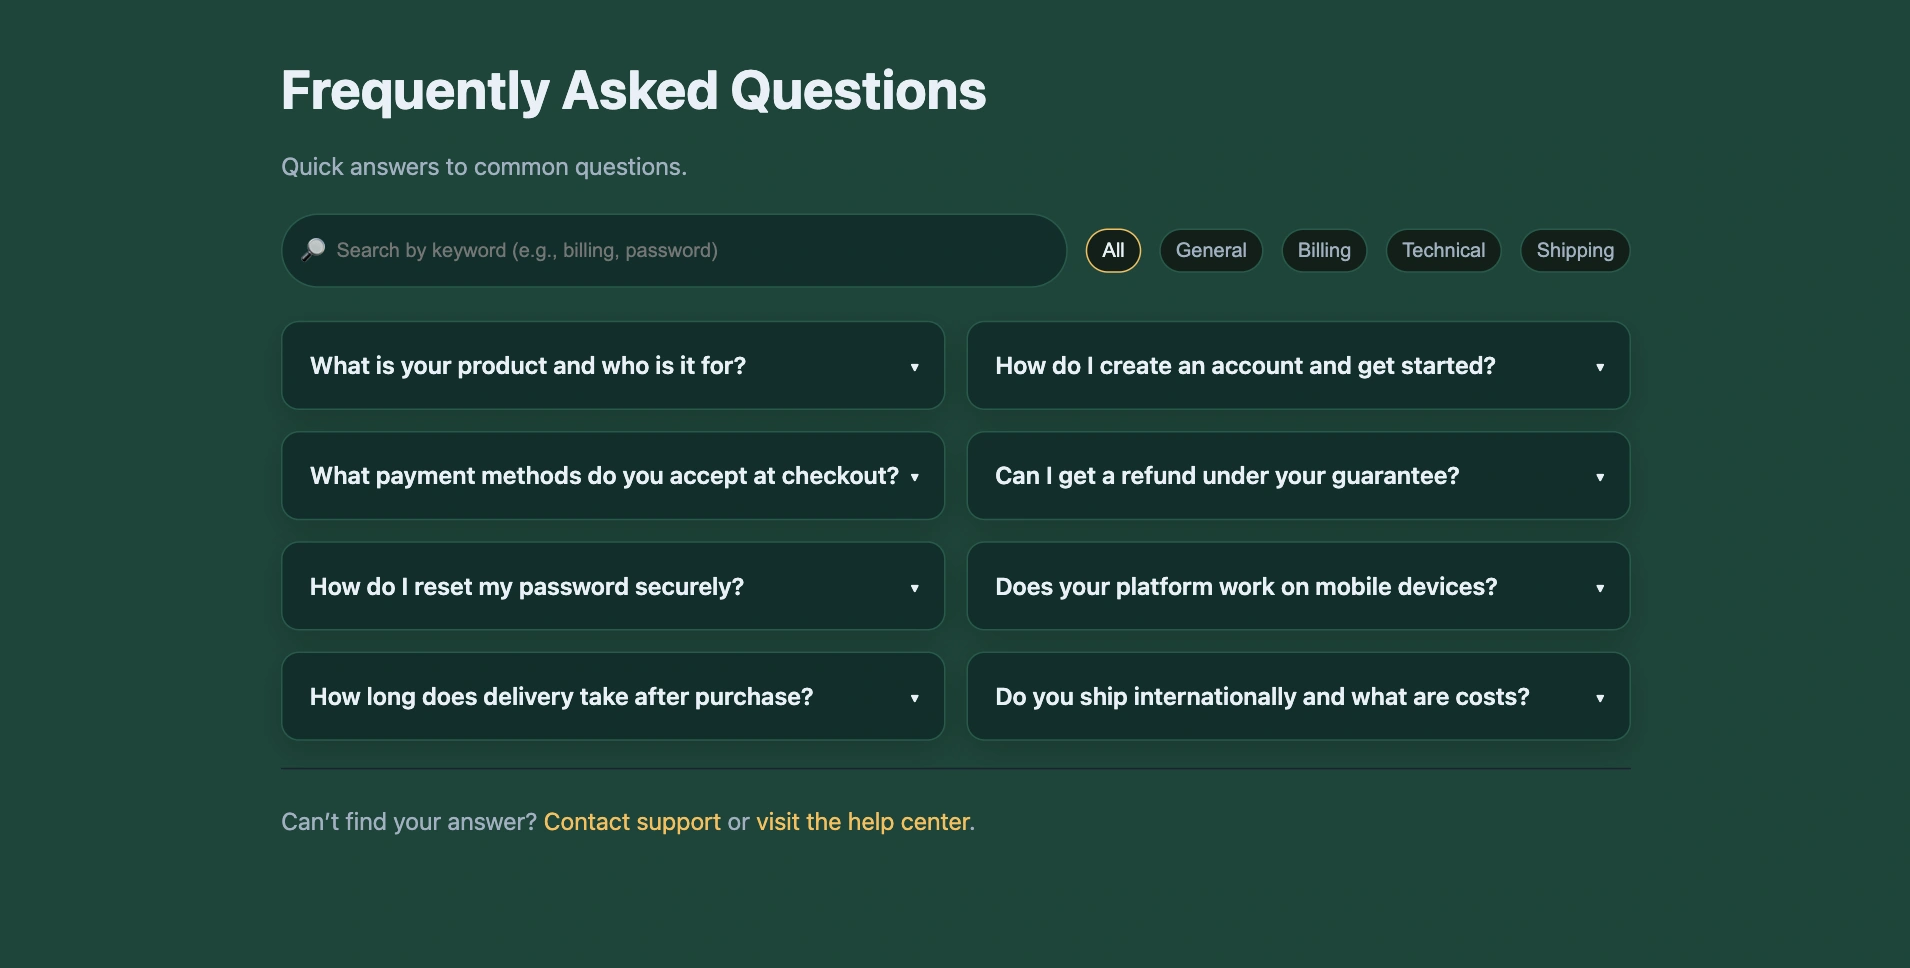Expand 'How do I create an account' question
The image size is (1910, 968).
coord(1298,365)
